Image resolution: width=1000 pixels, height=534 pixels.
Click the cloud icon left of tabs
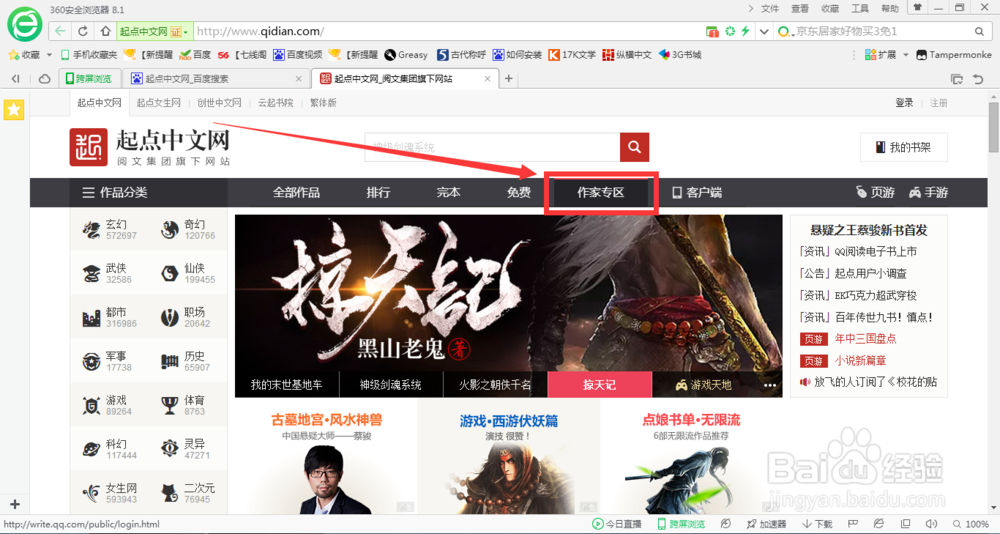click(45, 79)
